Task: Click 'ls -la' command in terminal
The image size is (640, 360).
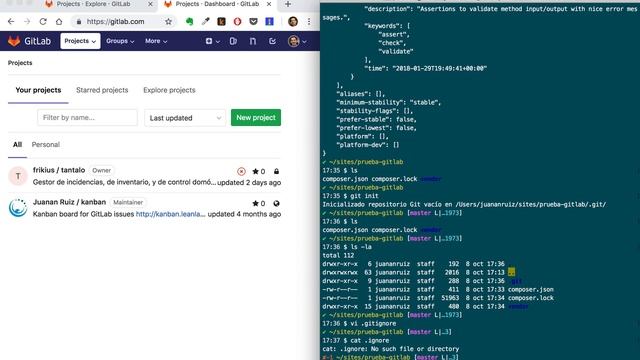Action: point(361,247)
